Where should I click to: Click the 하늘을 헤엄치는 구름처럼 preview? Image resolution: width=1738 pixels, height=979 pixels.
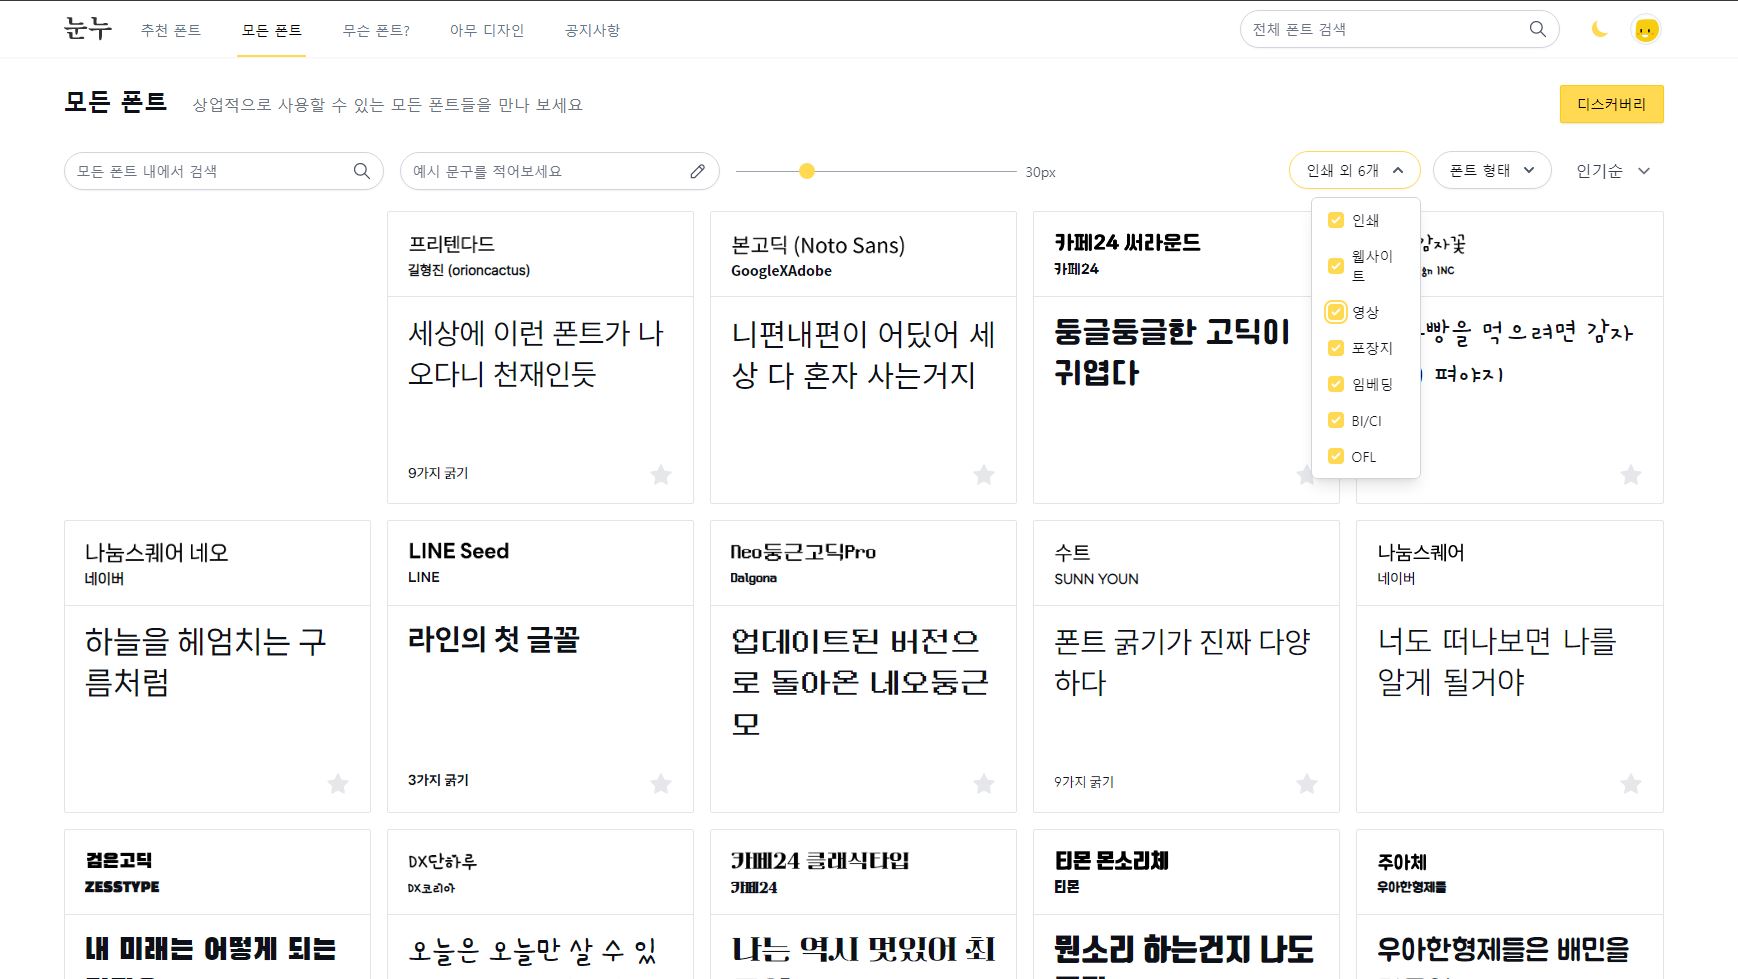click(x=206, y=661)
